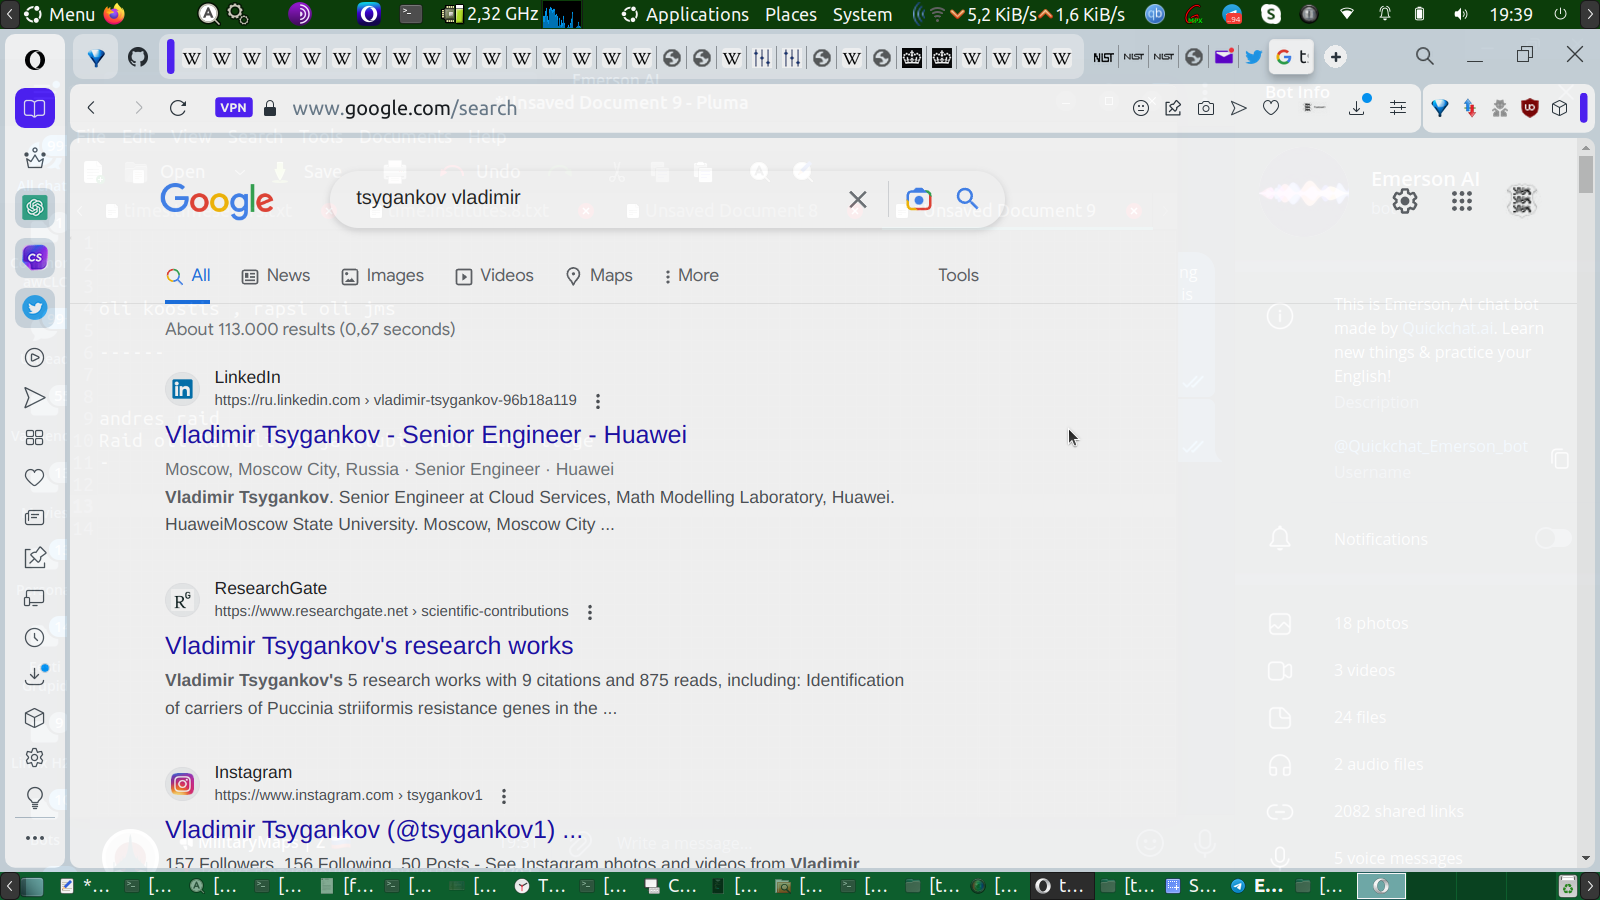
Task: Expand the More search filters menu
Action: point(690,276)
